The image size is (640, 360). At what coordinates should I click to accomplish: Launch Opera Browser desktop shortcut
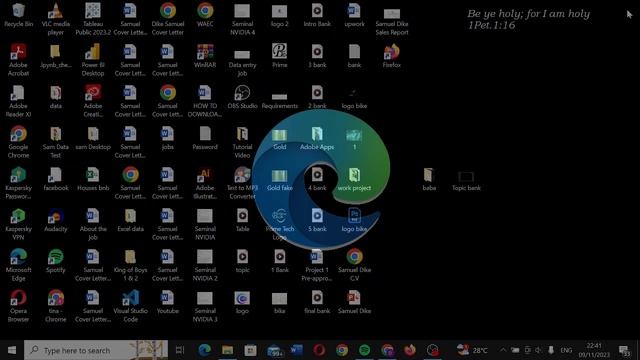pos(18,306)
